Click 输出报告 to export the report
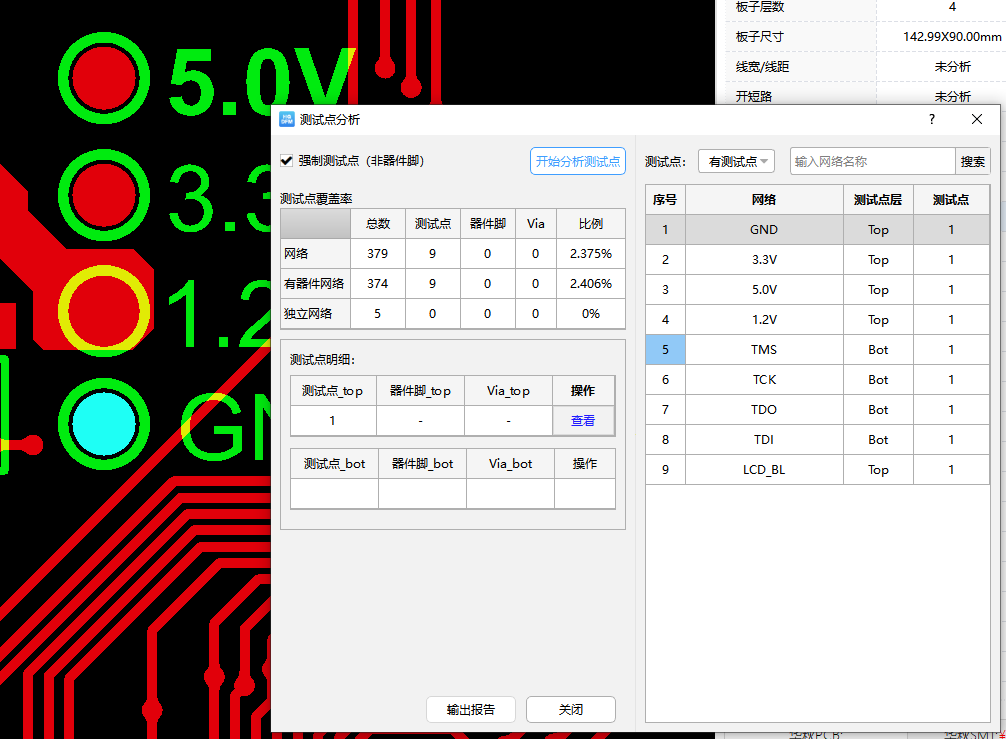Viewport: 1006px width, 739px height. point(471,709)
